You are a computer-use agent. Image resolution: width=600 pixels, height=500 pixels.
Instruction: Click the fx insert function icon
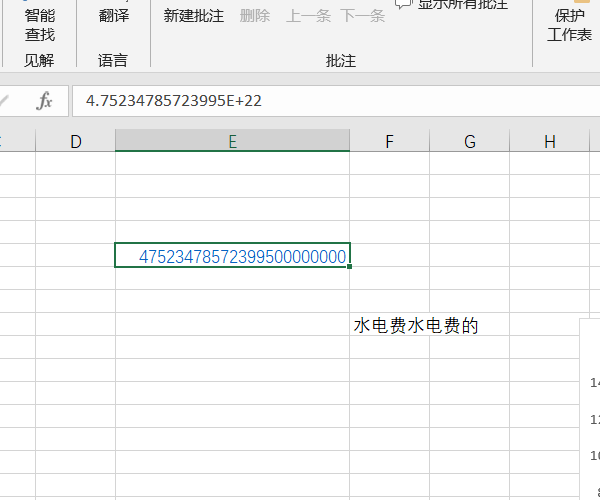click(x=44, y=101)
